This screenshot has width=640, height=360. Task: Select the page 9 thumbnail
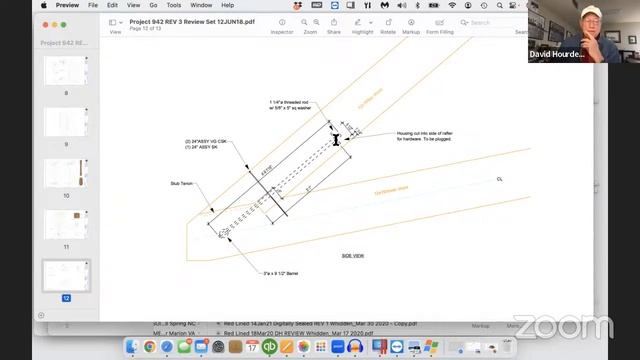pyautogui.click(x=66, y=122)
